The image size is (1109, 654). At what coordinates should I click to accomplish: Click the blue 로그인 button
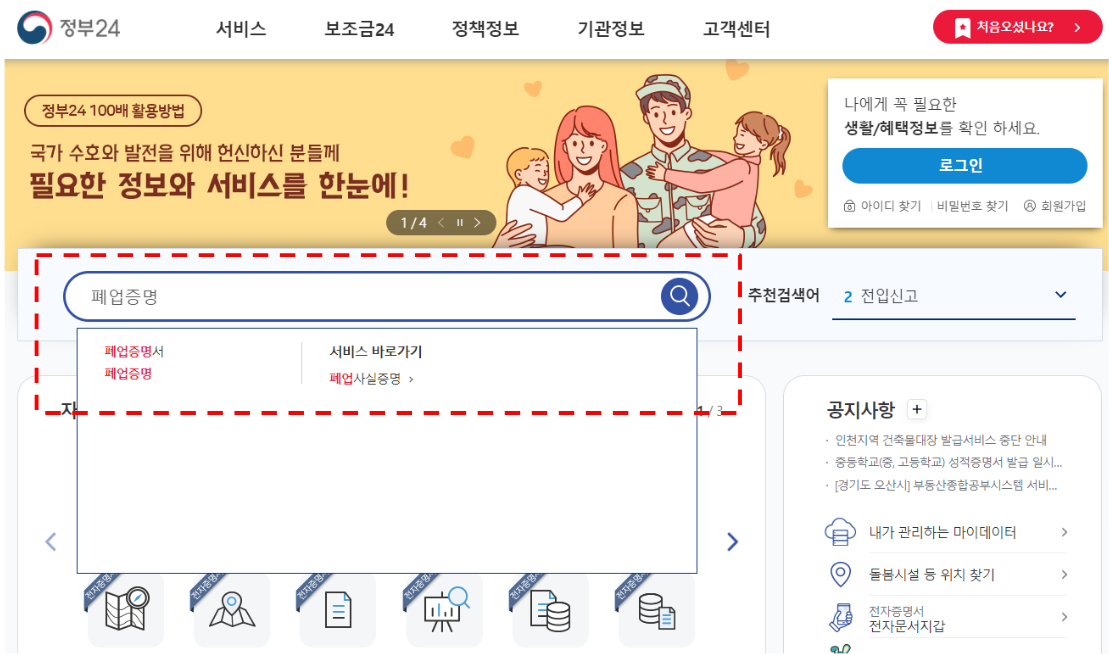(964, 165)
